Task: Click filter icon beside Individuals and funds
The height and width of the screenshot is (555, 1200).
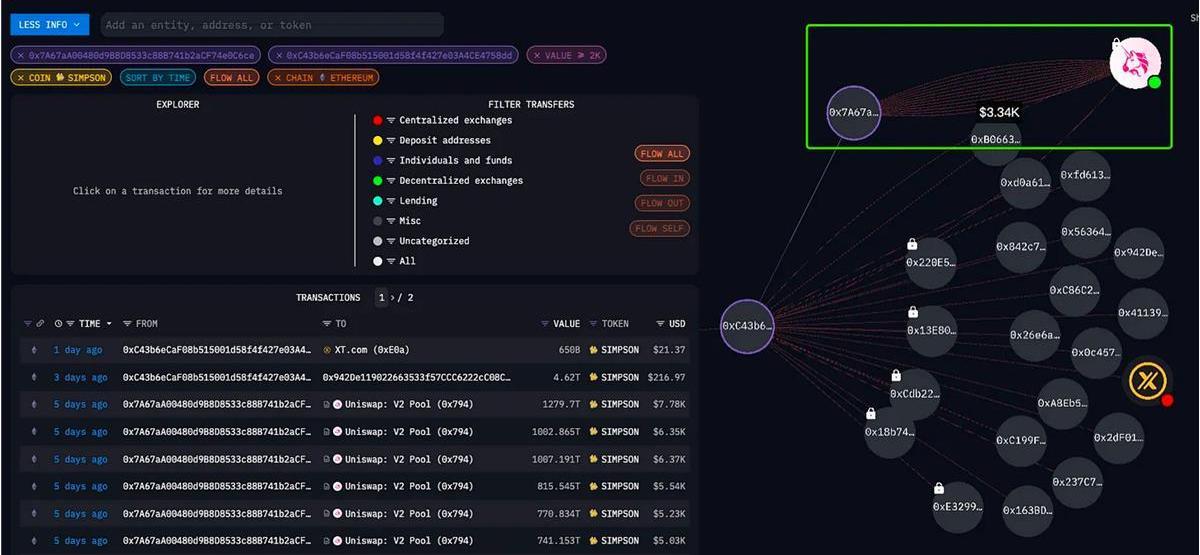Action: click(391, 160)
